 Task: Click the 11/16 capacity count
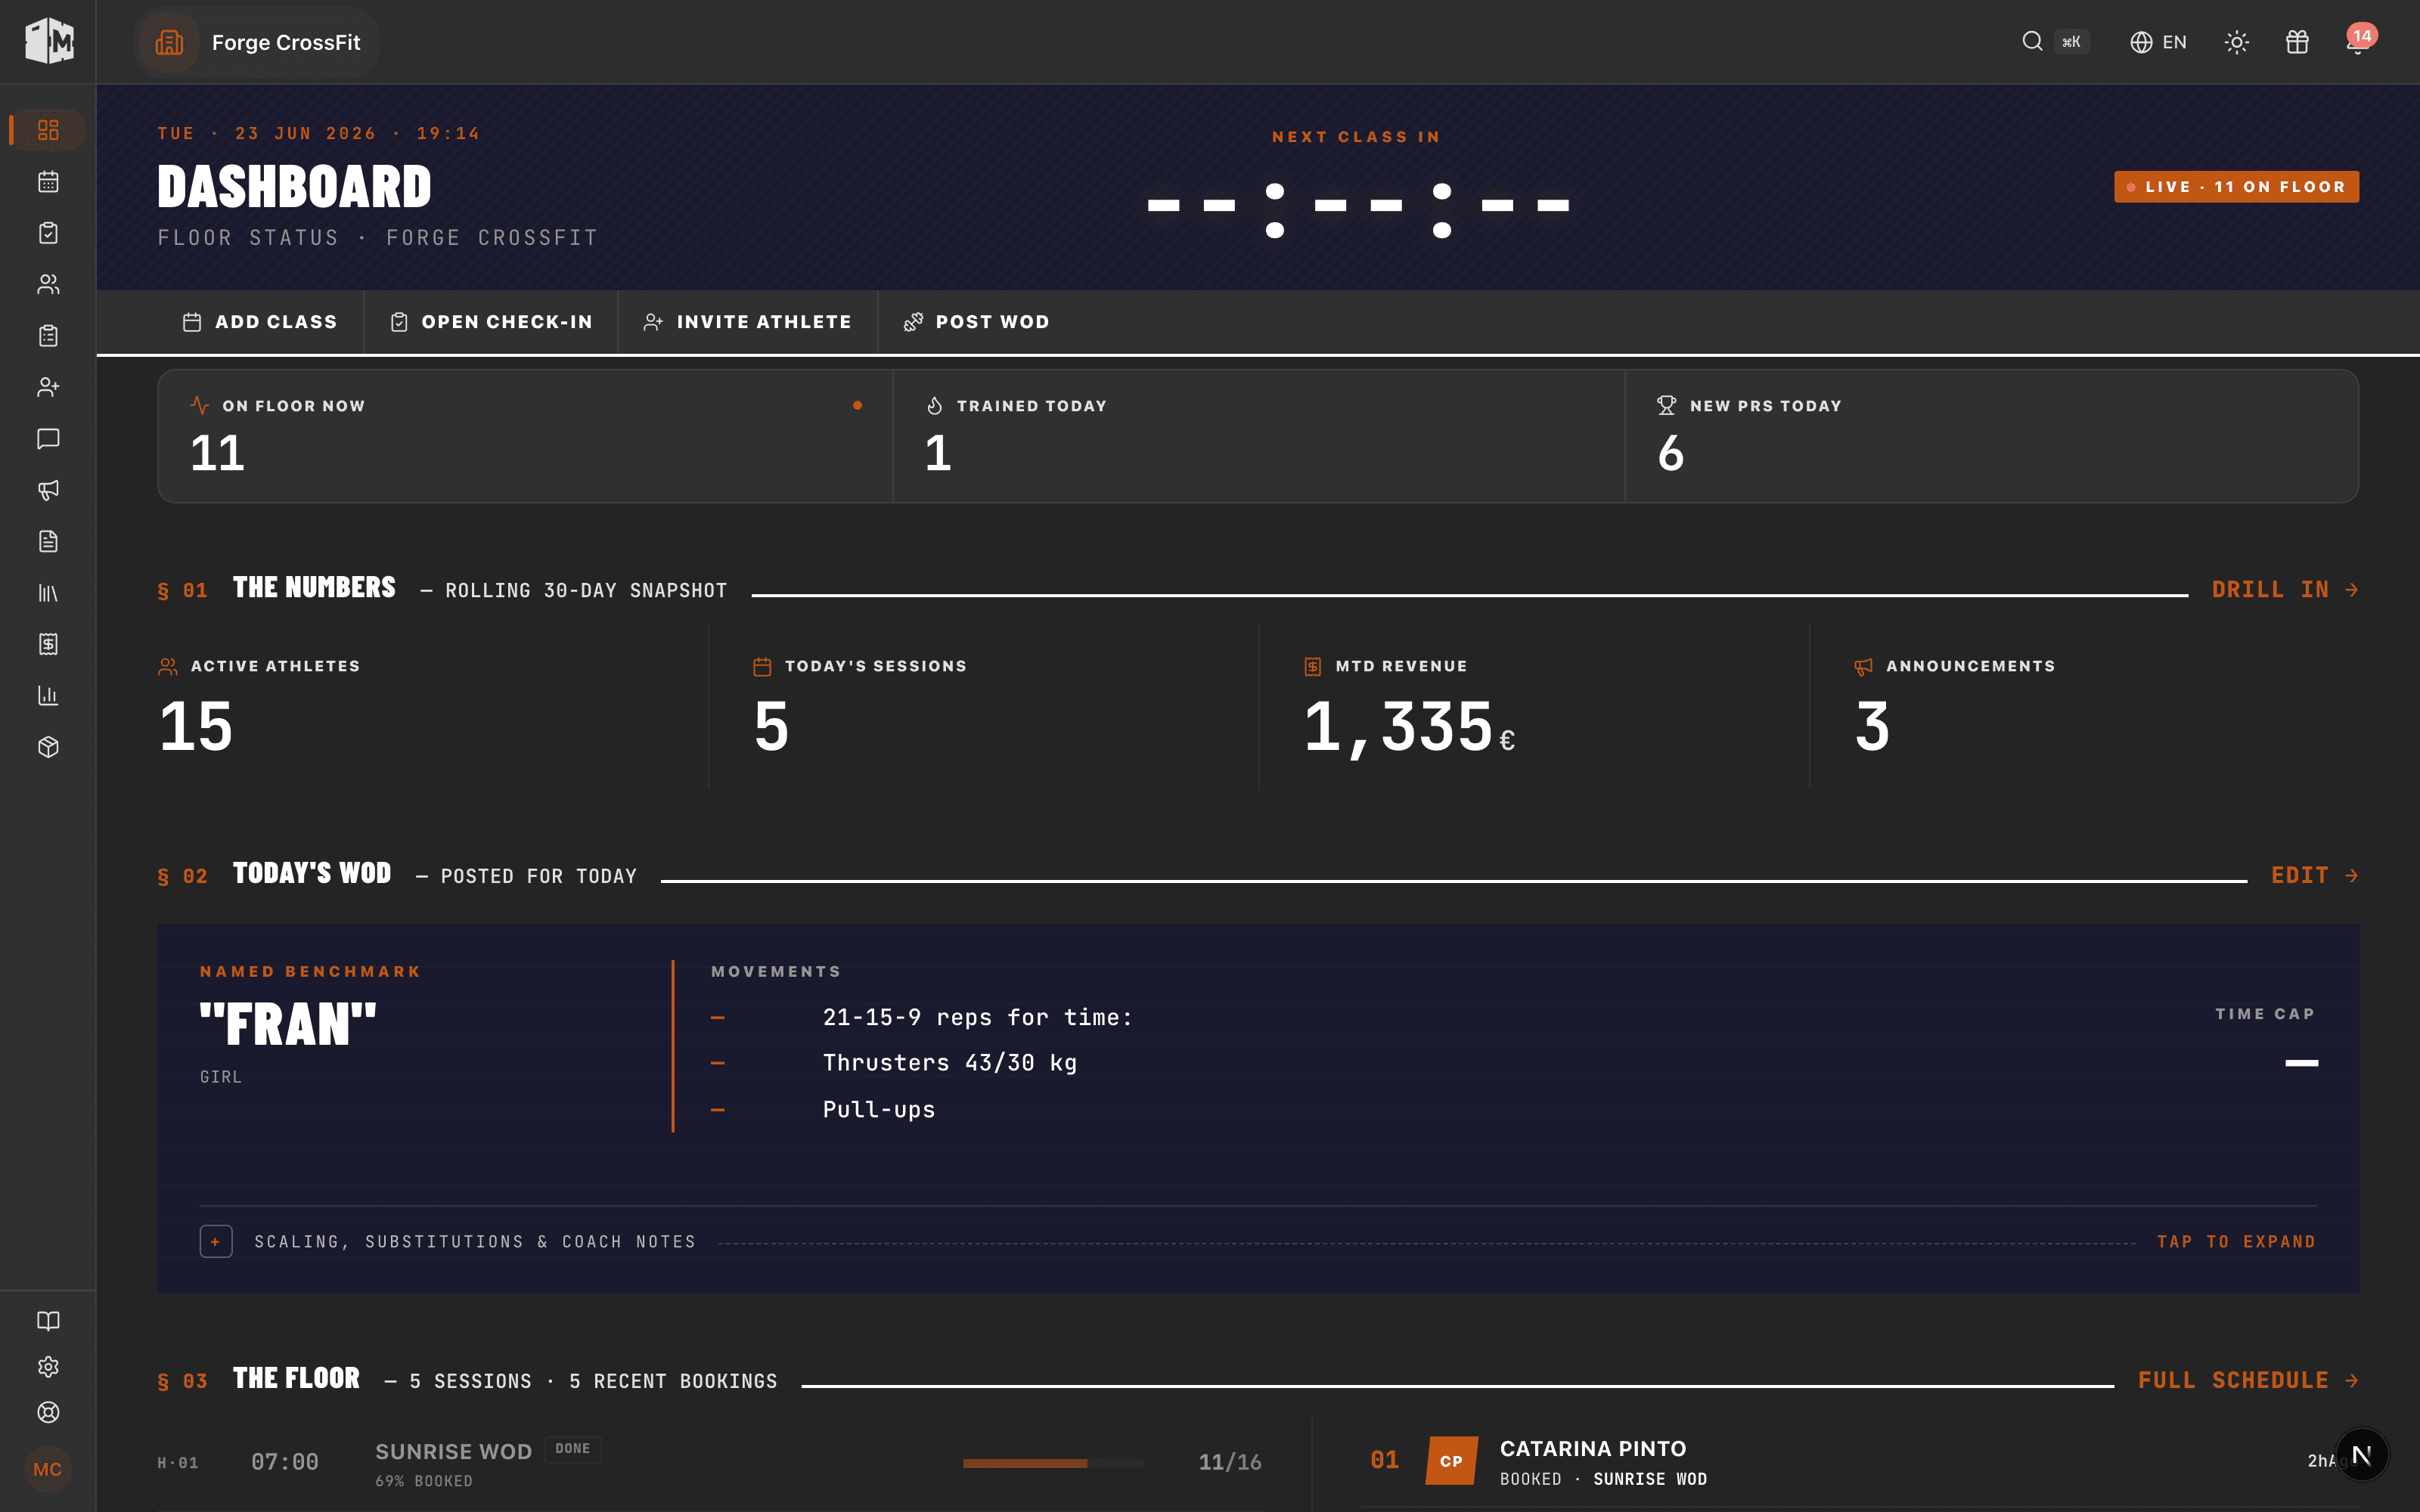[1230, 1462]
